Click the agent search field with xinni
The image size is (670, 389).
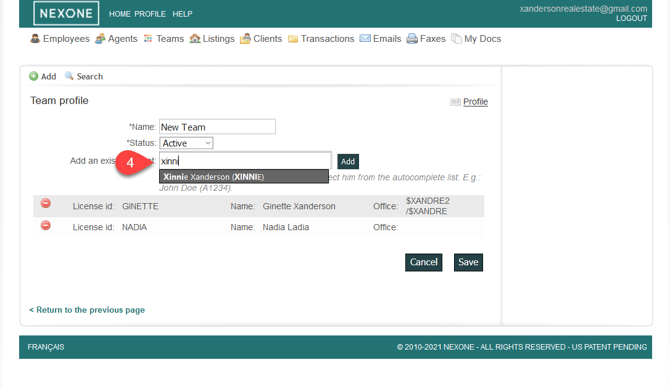point(245,161)
